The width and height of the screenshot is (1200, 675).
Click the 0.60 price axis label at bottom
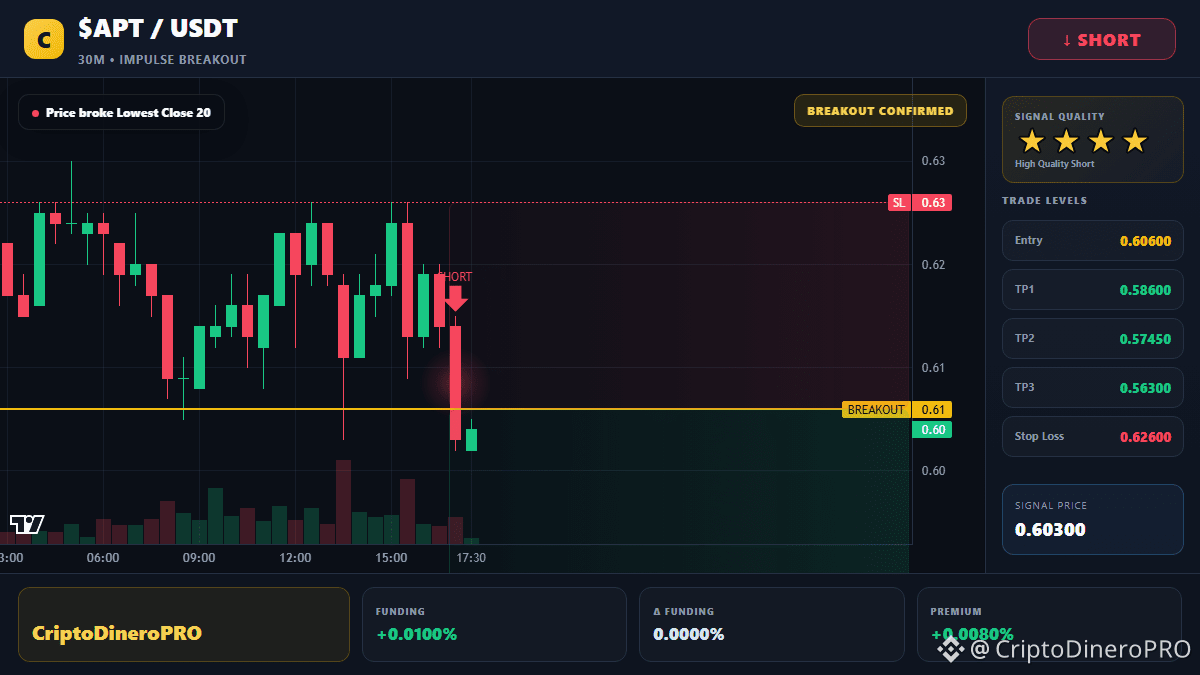click(x=933, y=471)
